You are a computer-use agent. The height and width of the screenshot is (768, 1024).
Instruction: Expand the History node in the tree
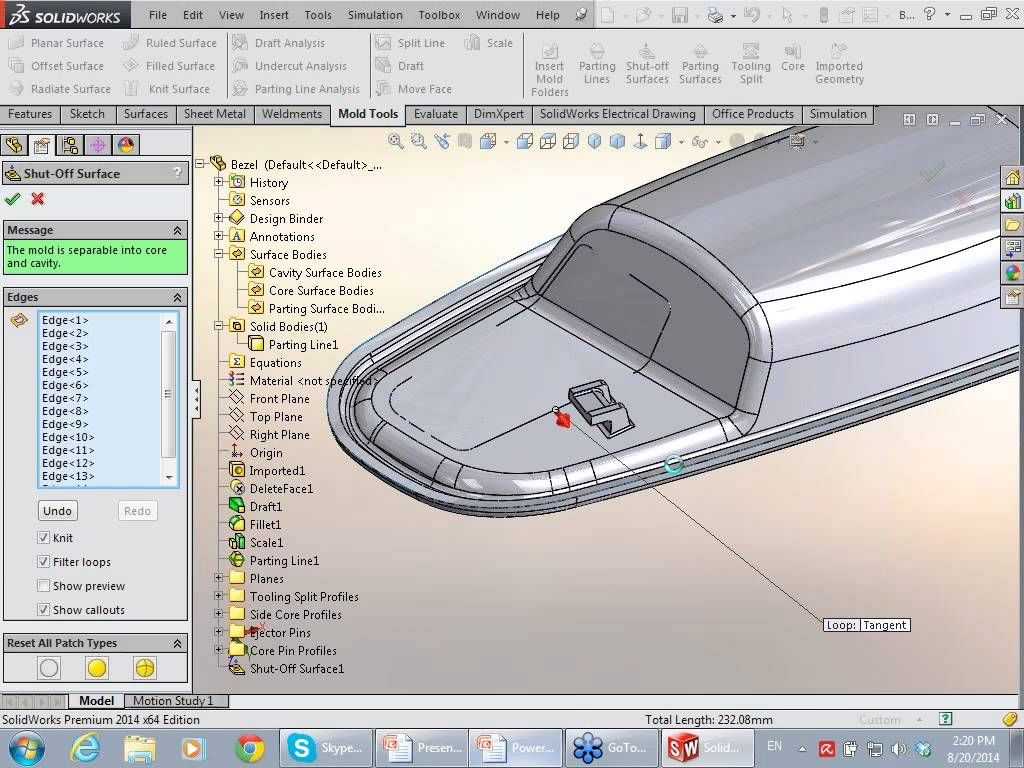click(219, 183)
